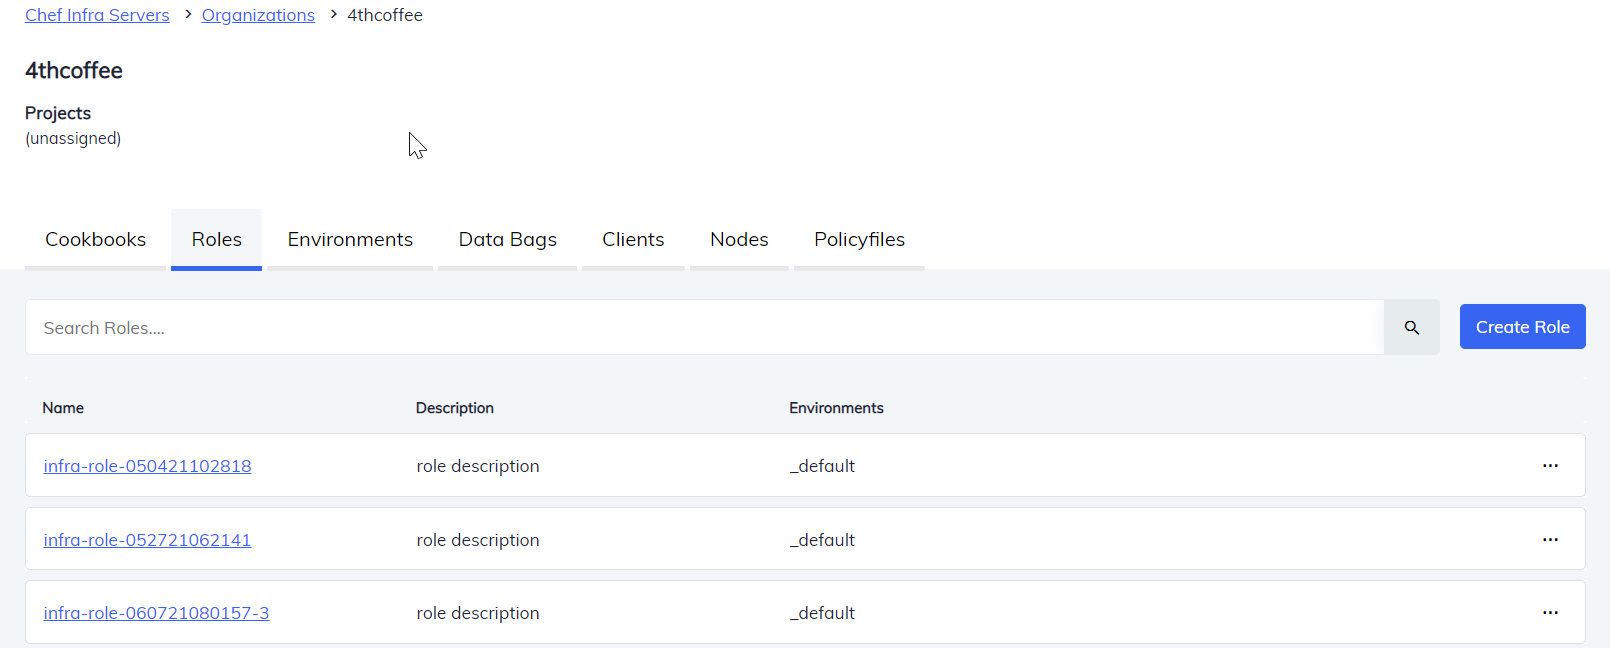
Task: Open role infra-role-060721080157-3
Action: 156,613
